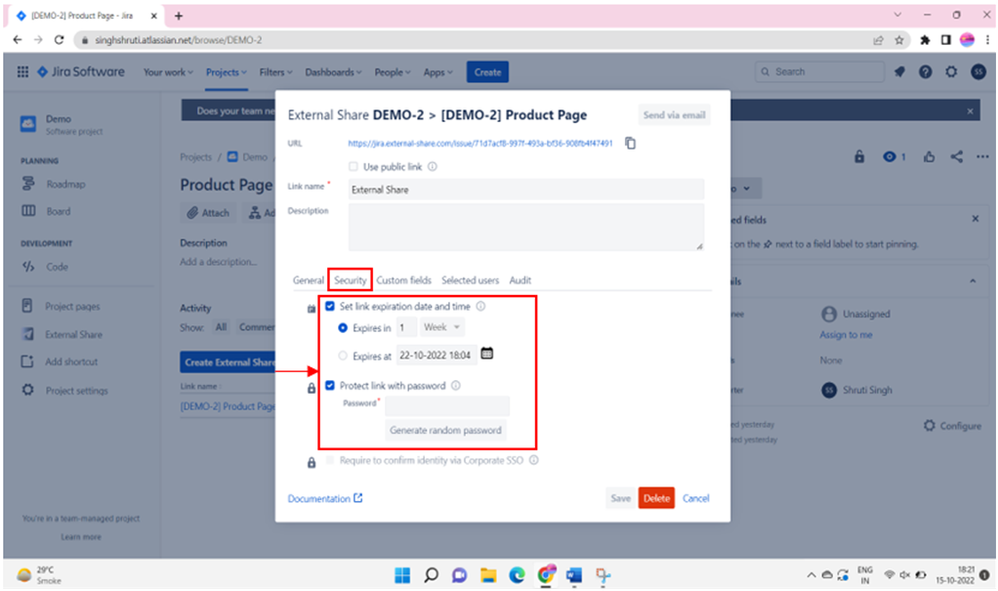Open Word from the taskbar
998x591 pixels.
[574, 576]
